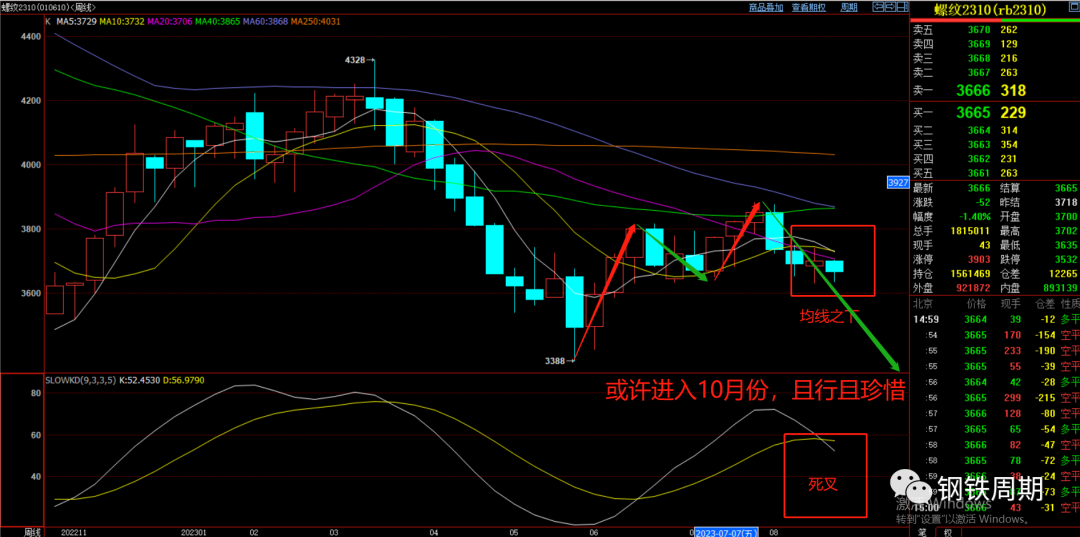
Task: Click the 3388 low price label
Action: click(x=554, y=359)
